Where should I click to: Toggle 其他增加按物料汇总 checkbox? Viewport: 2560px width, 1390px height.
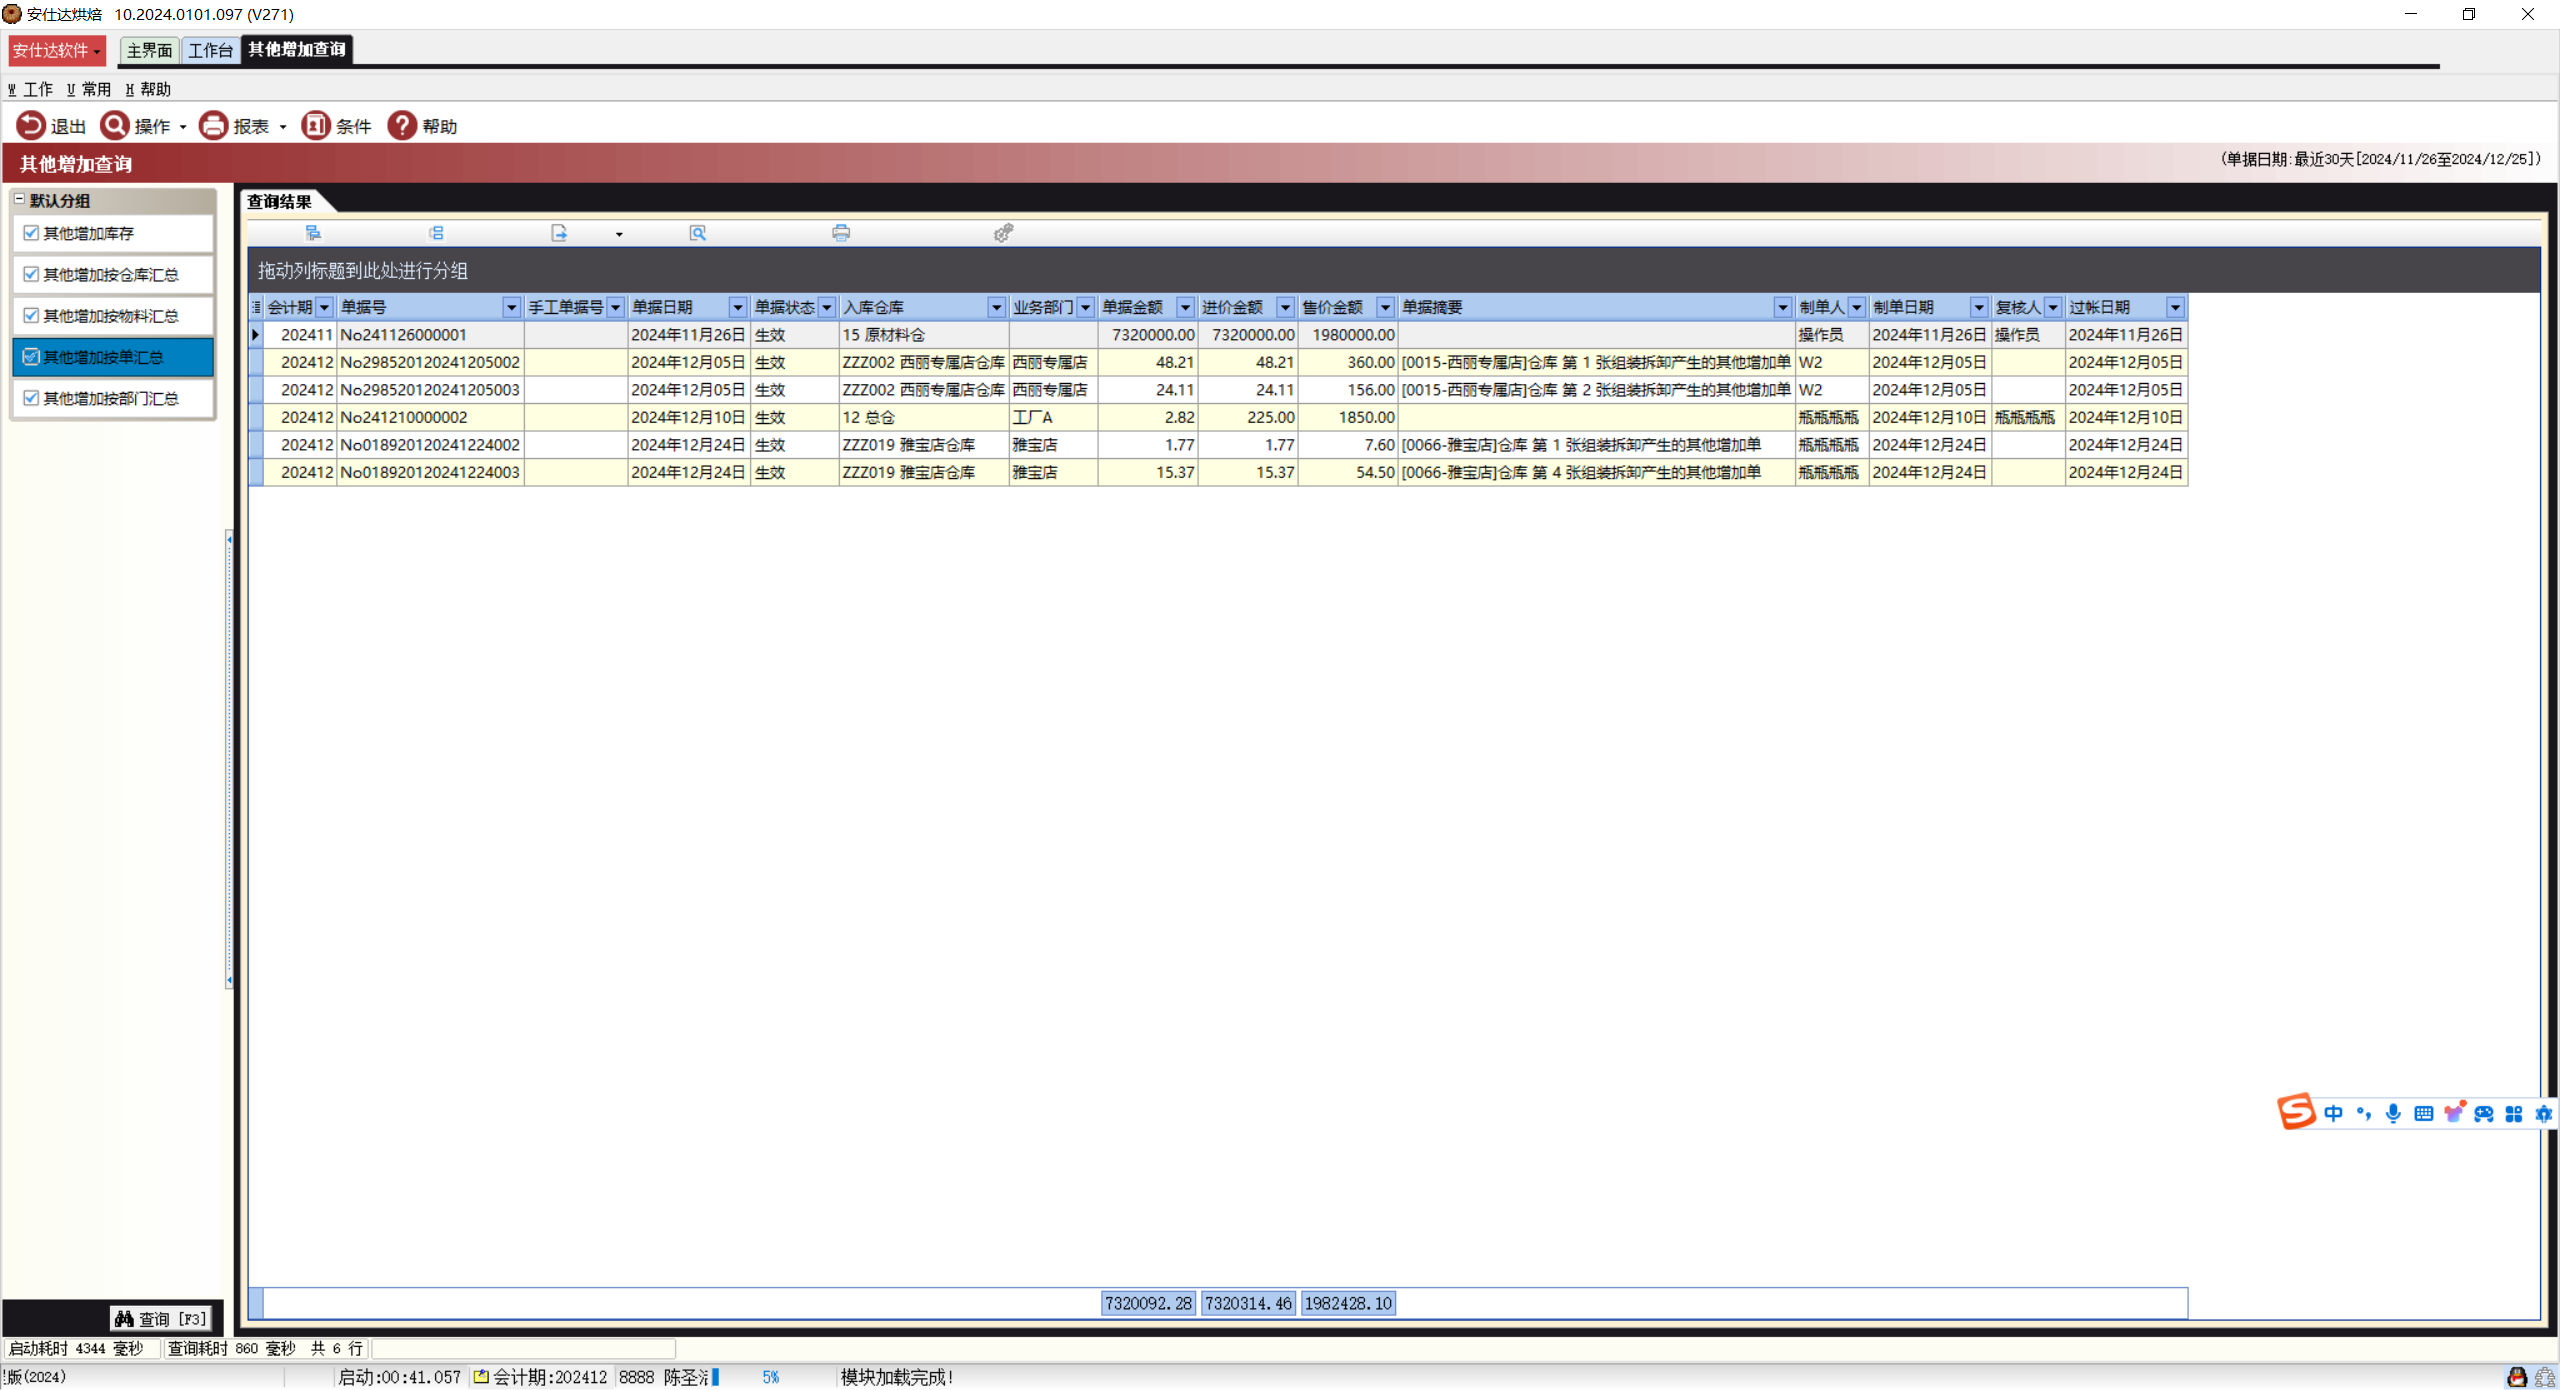point(31,316)
